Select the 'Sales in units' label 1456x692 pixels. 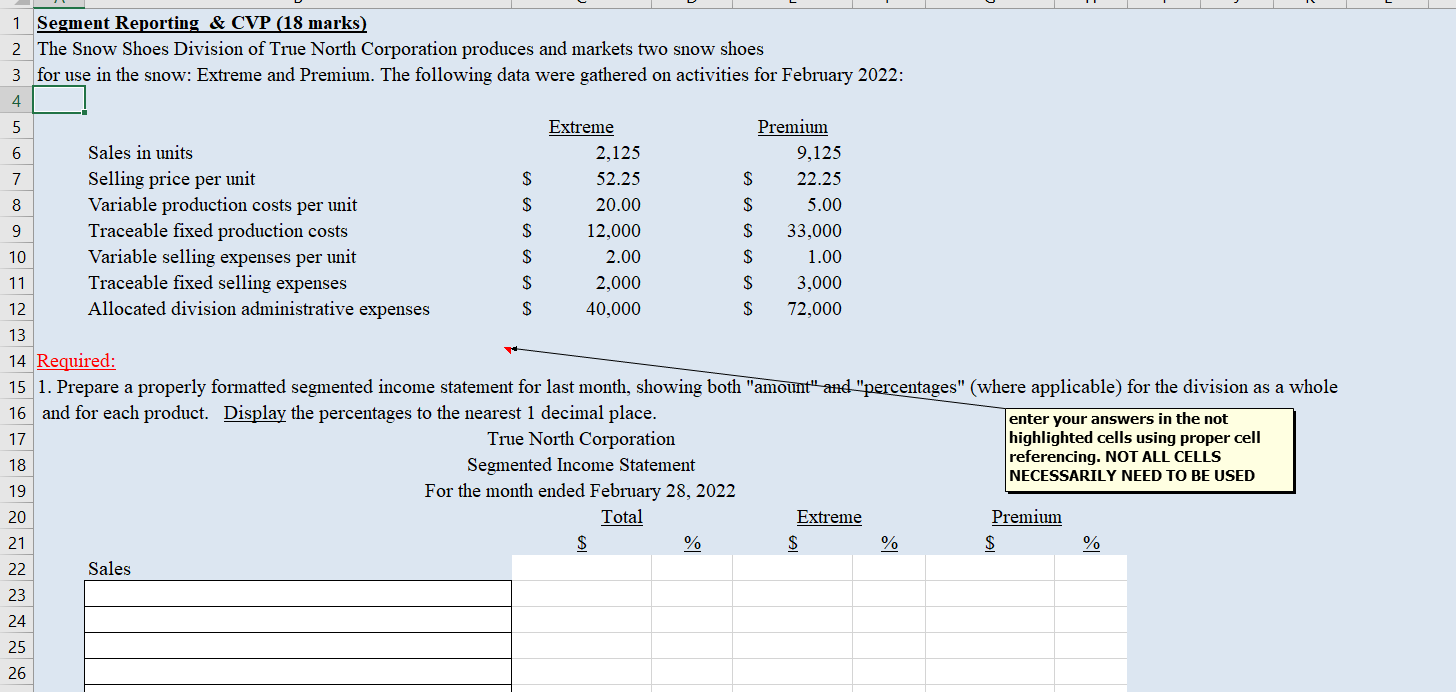pyautogui.click(x=141, y=153)
